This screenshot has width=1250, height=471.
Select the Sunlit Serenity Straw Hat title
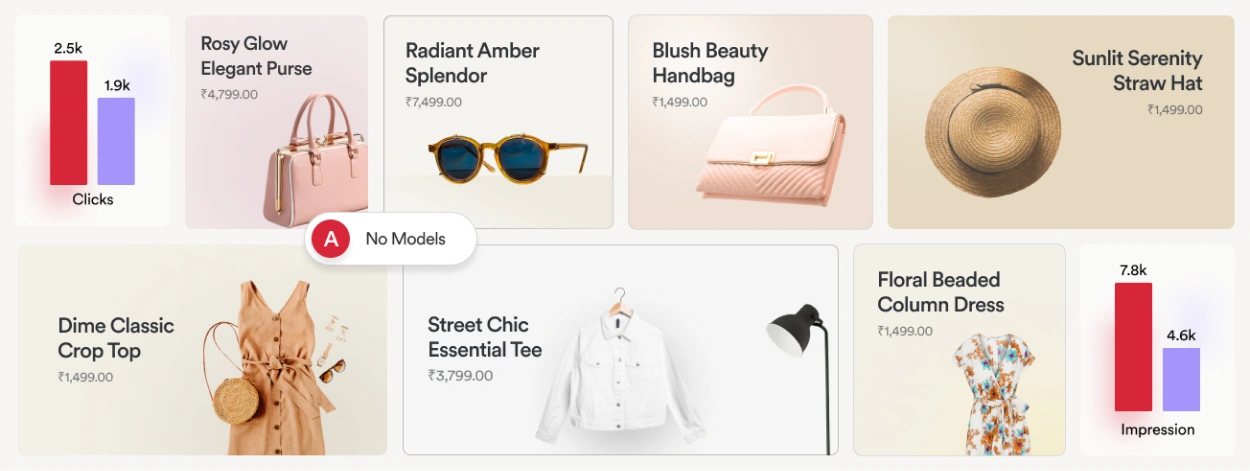pos(1137,70)
